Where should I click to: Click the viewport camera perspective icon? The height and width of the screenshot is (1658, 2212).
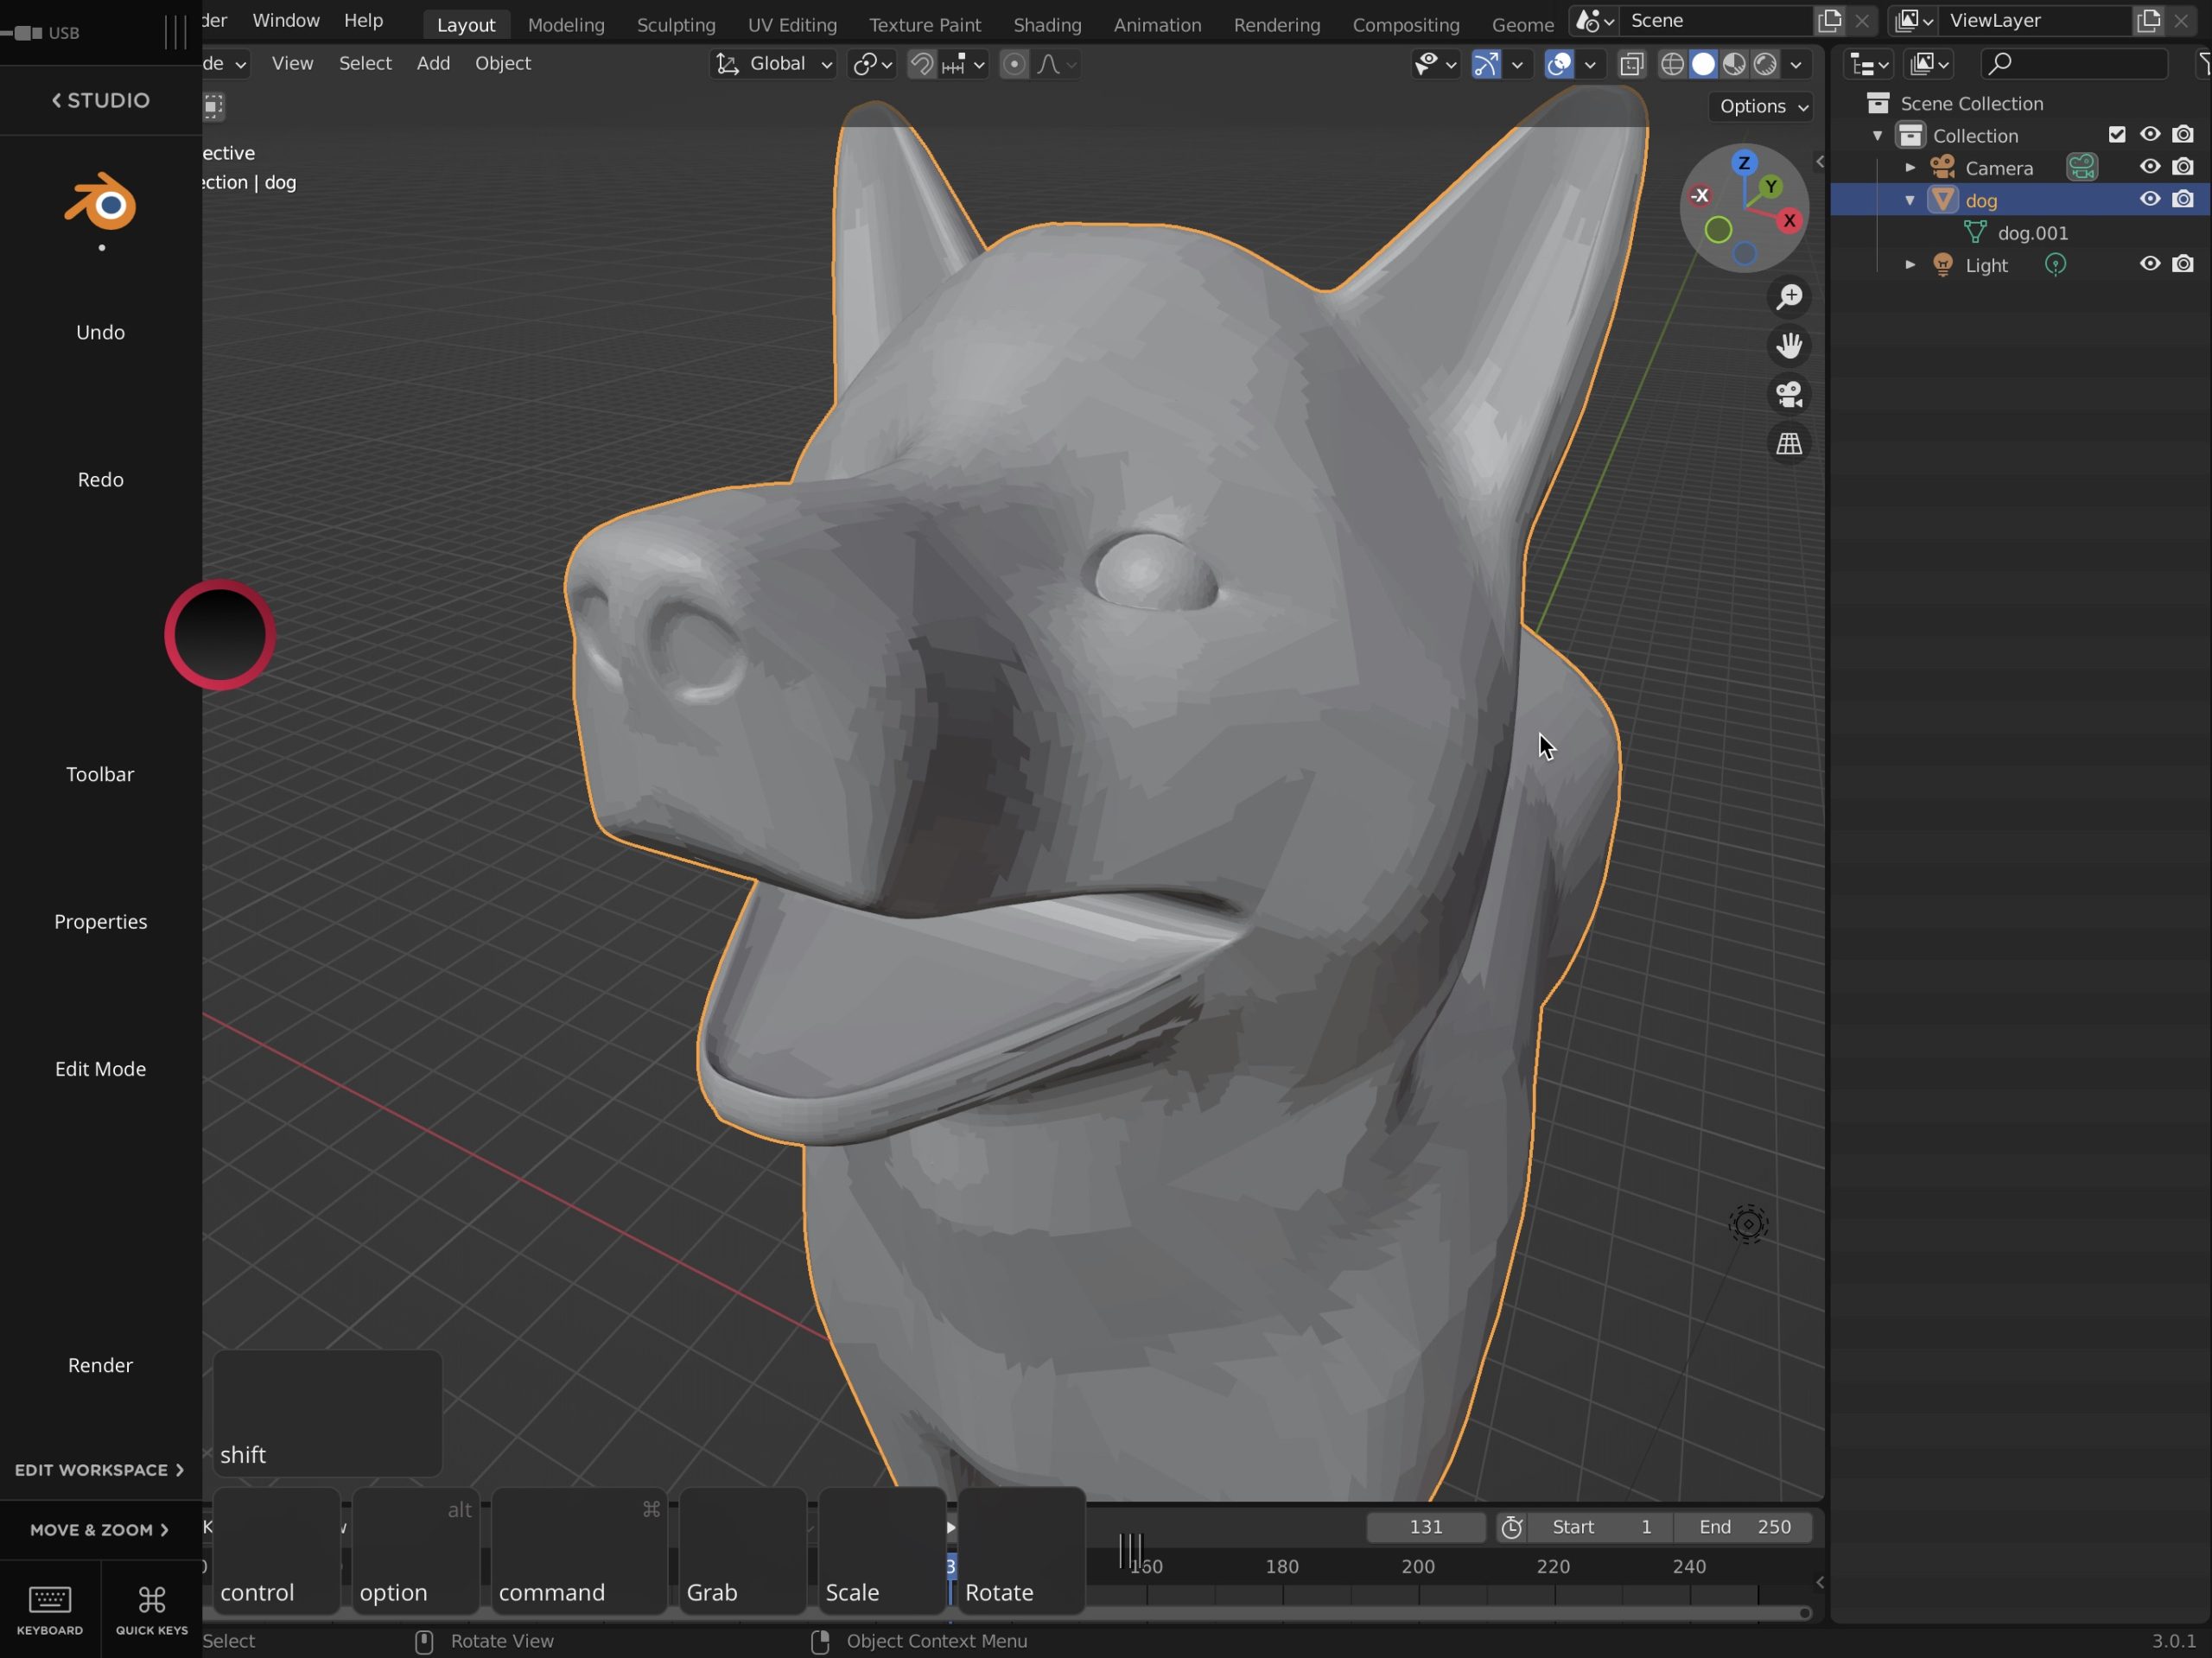point(1789,394)
